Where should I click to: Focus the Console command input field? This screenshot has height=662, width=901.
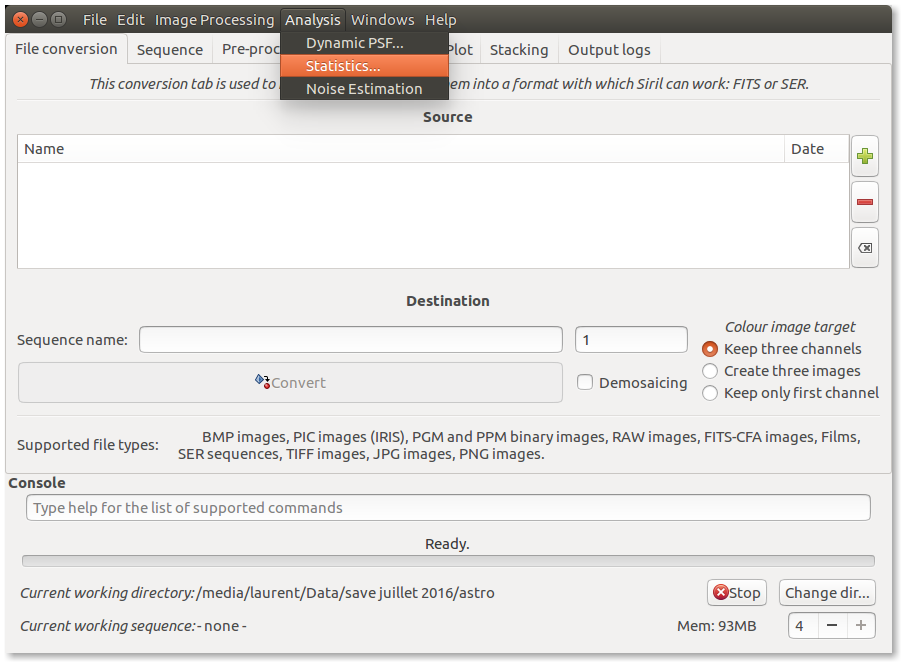(448, 508)
